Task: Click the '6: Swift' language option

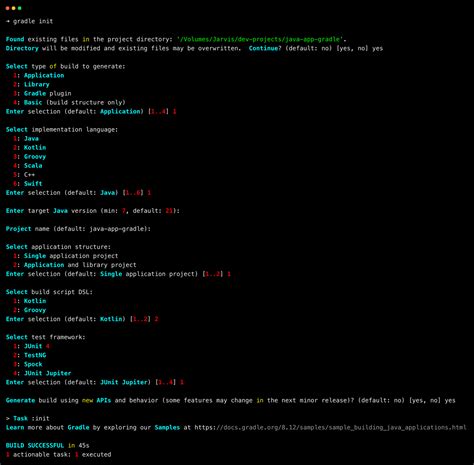Action: click(28, 184)
